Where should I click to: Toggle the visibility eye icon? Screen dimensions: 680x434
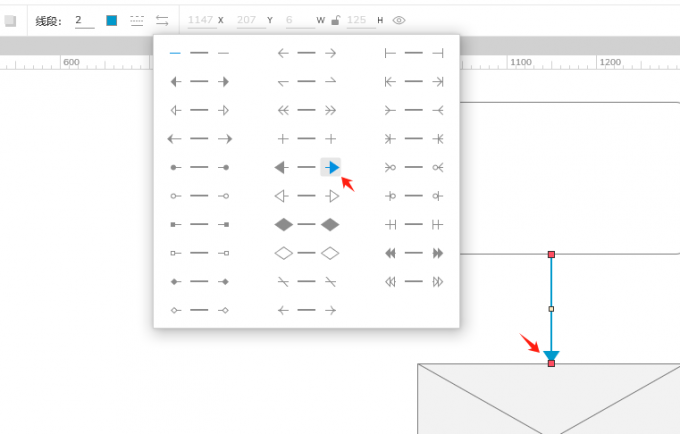click(399, 20)
